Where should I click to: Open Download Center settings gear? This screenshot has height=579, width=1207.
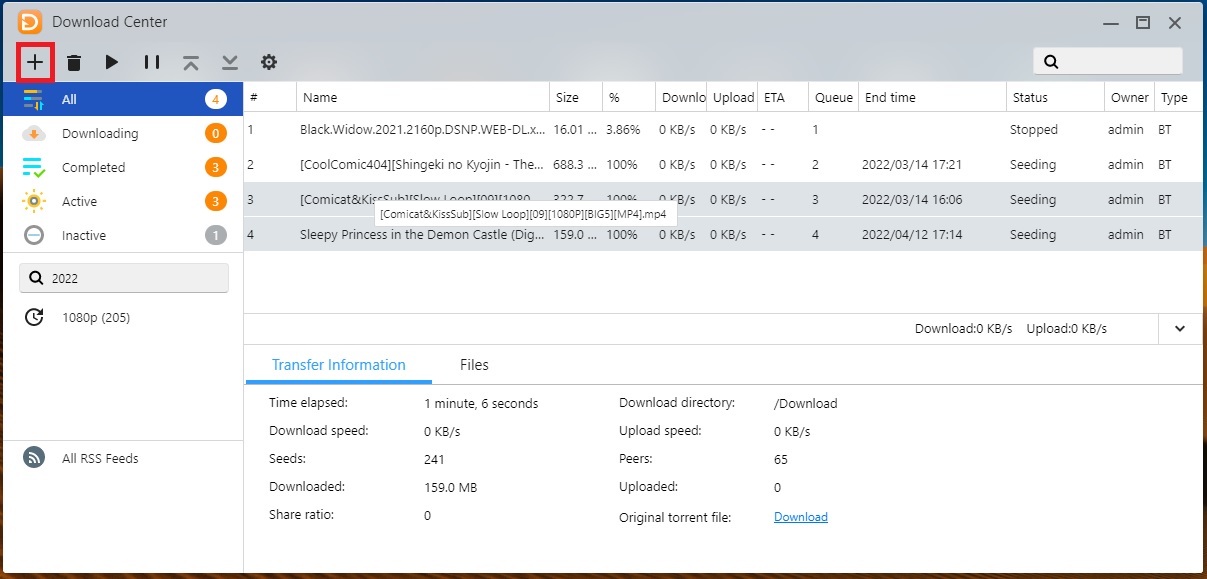[269, 62]
